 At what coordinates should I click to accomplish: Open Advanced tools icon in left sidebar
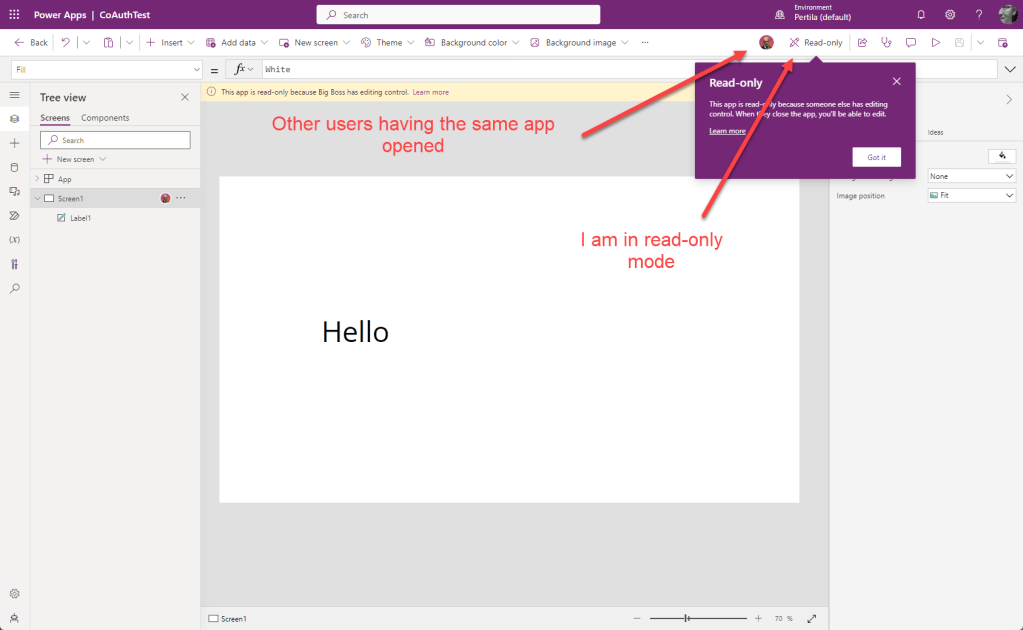pyautogui.click(x=14, y=264)
